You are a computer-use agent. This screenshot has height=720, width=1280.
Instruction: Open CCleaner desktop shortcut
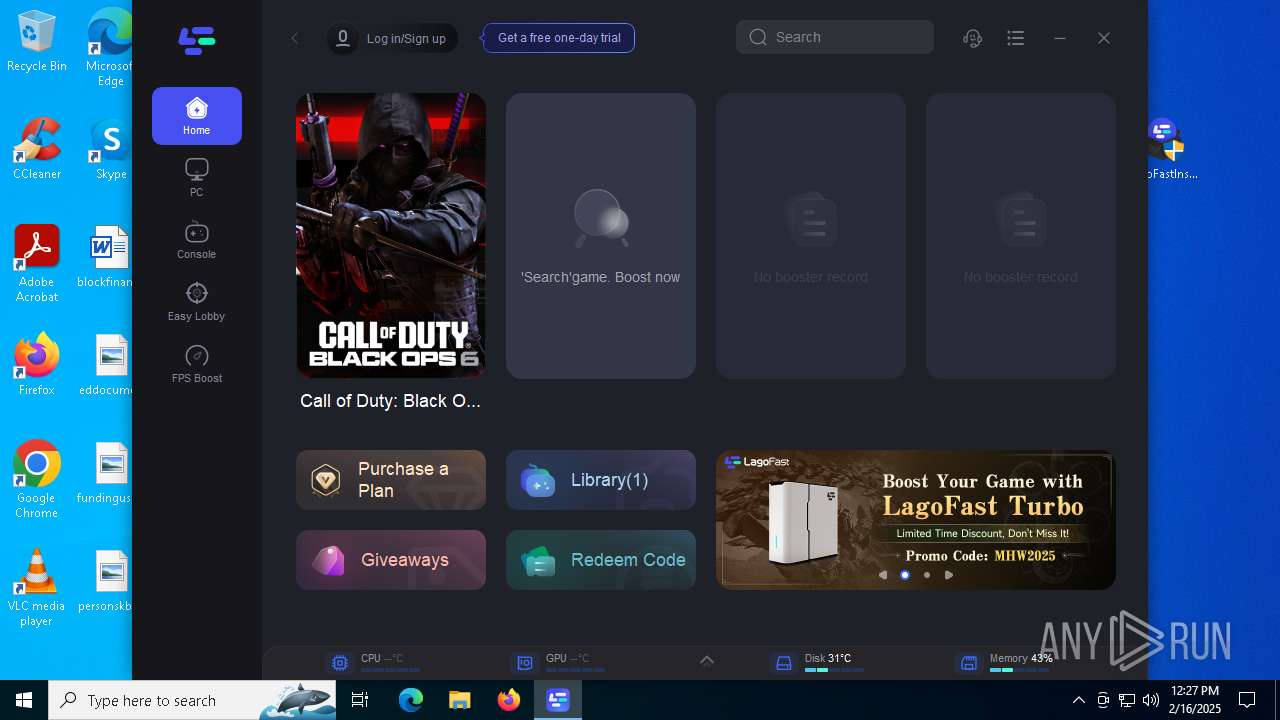point(37,150)
